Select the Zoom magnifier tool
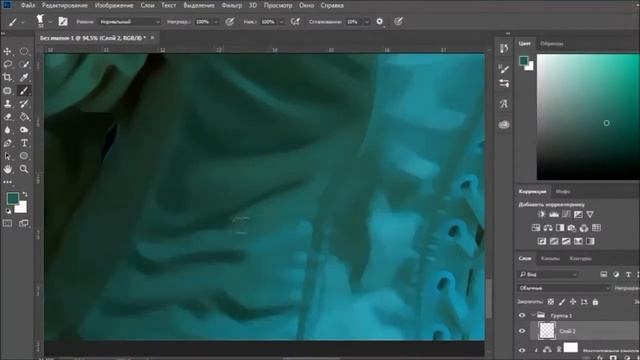 [24, 169]
